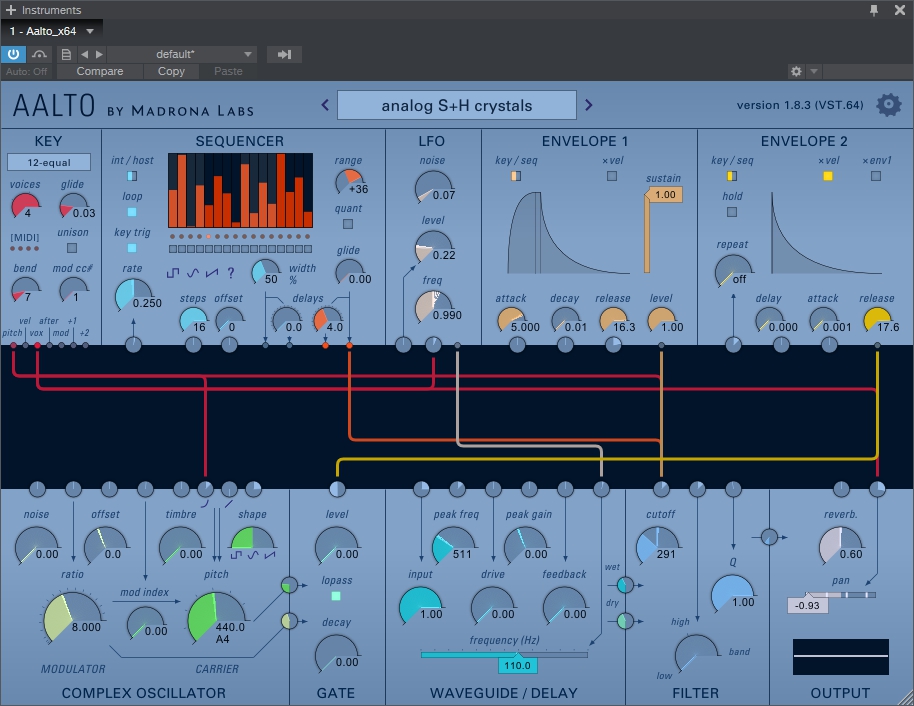The image size is (914, 706).
Task: Click the waveguide wet mix dial
Action: pyautogui.click(x=625, y=584)
